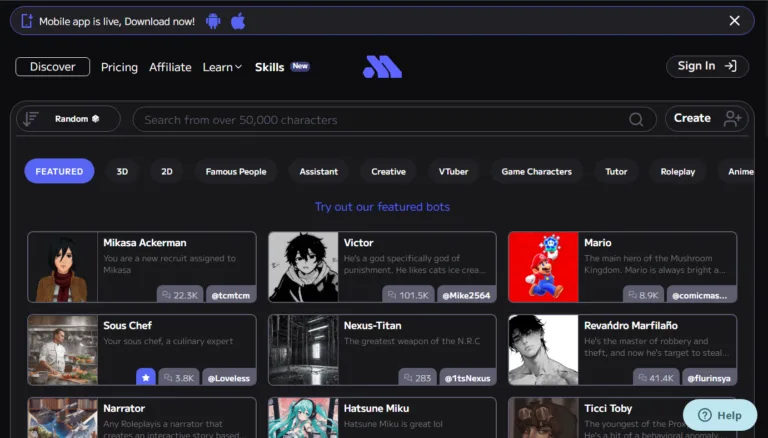
Task: Click the site logo in header
Action: tap(383, 67)
